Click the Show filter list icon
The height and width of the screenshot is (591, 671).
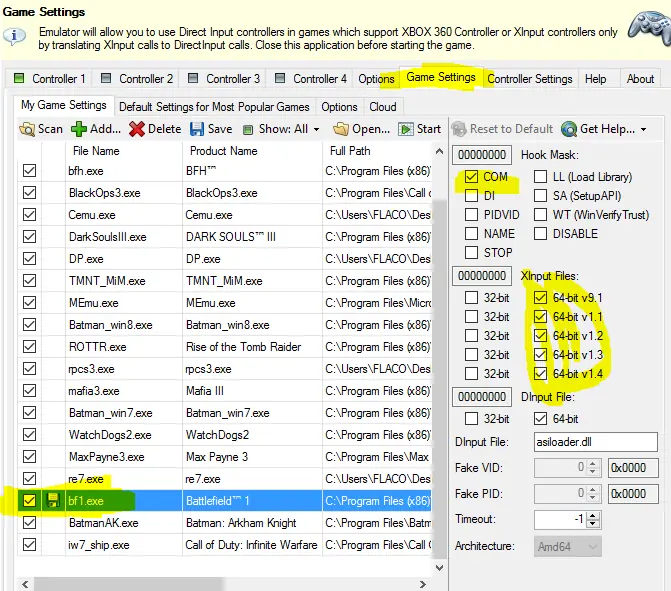point(248,129)
